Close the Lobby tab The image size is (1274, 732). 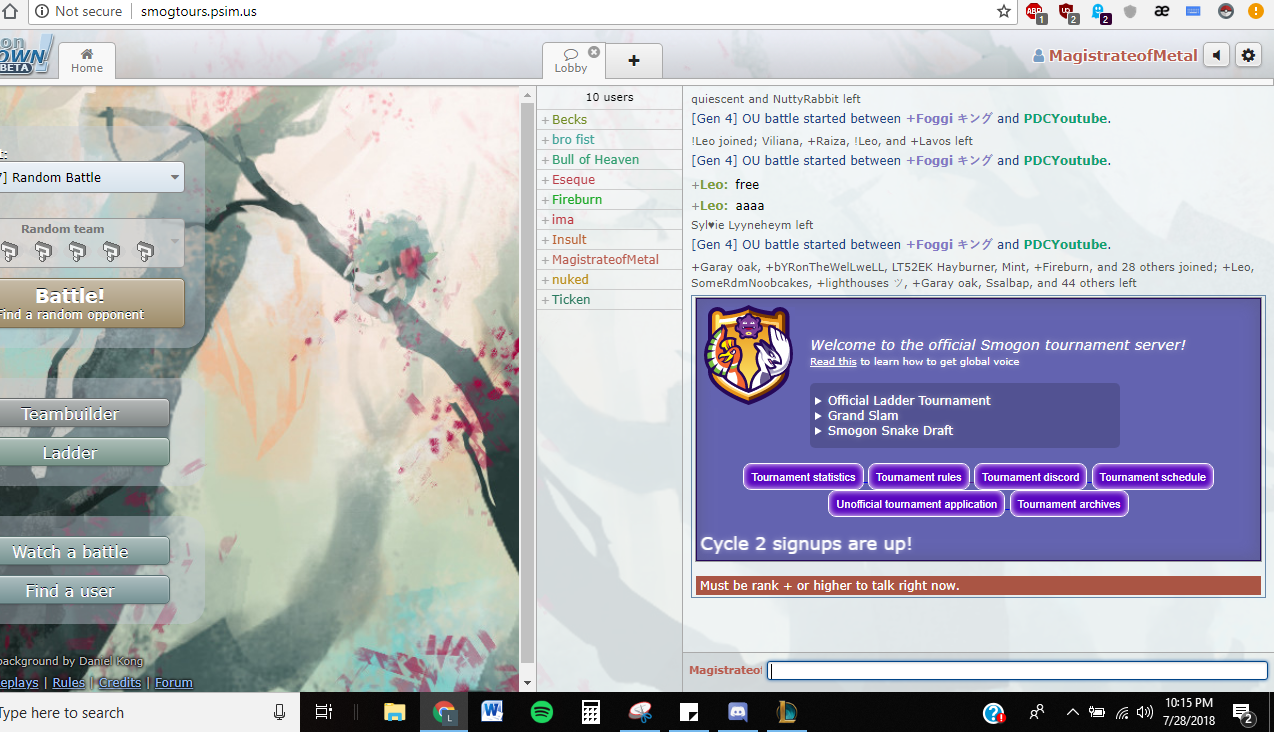[x=594, y=52]
